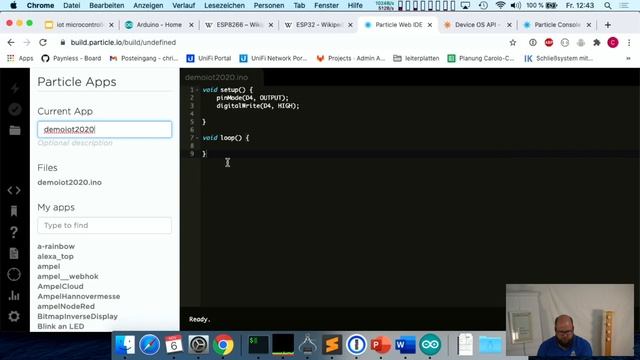Switch to the ESP32 Wikipedia tab

(318, 25)
